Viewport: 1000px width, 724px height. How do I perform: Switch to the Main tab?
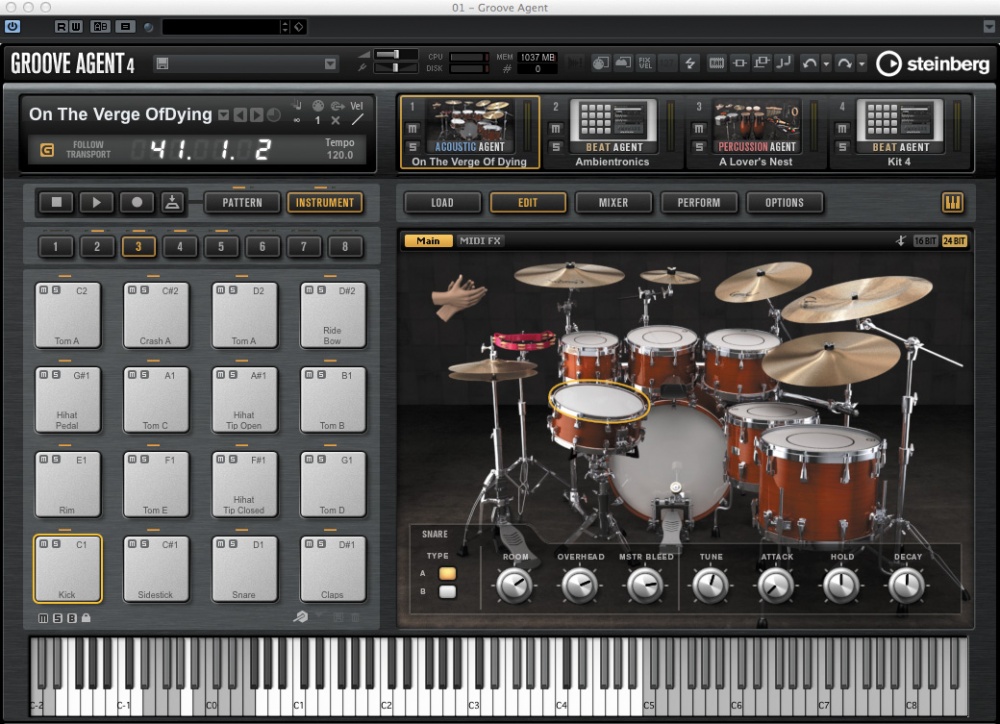click(428, 240)
